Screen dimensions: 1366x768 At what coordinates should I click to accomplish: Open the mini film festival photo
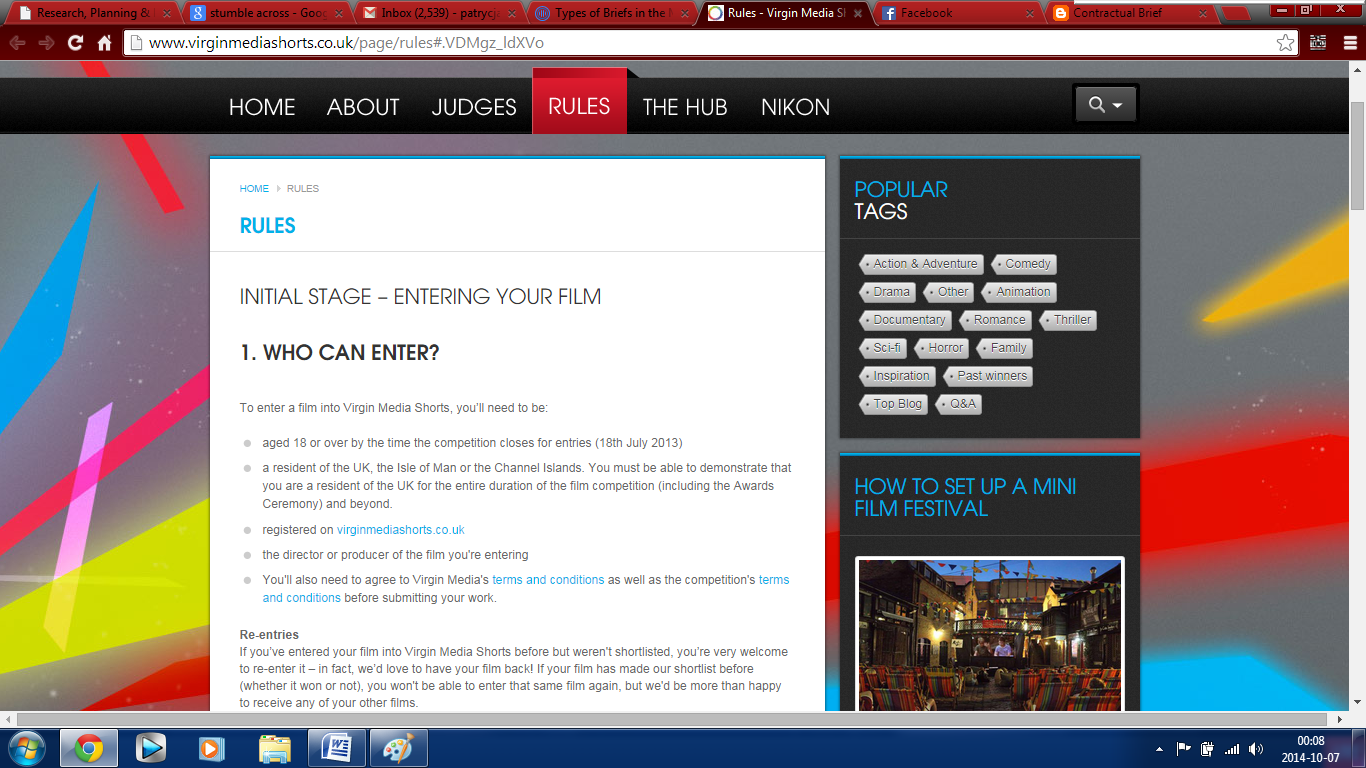coord(990,634)
